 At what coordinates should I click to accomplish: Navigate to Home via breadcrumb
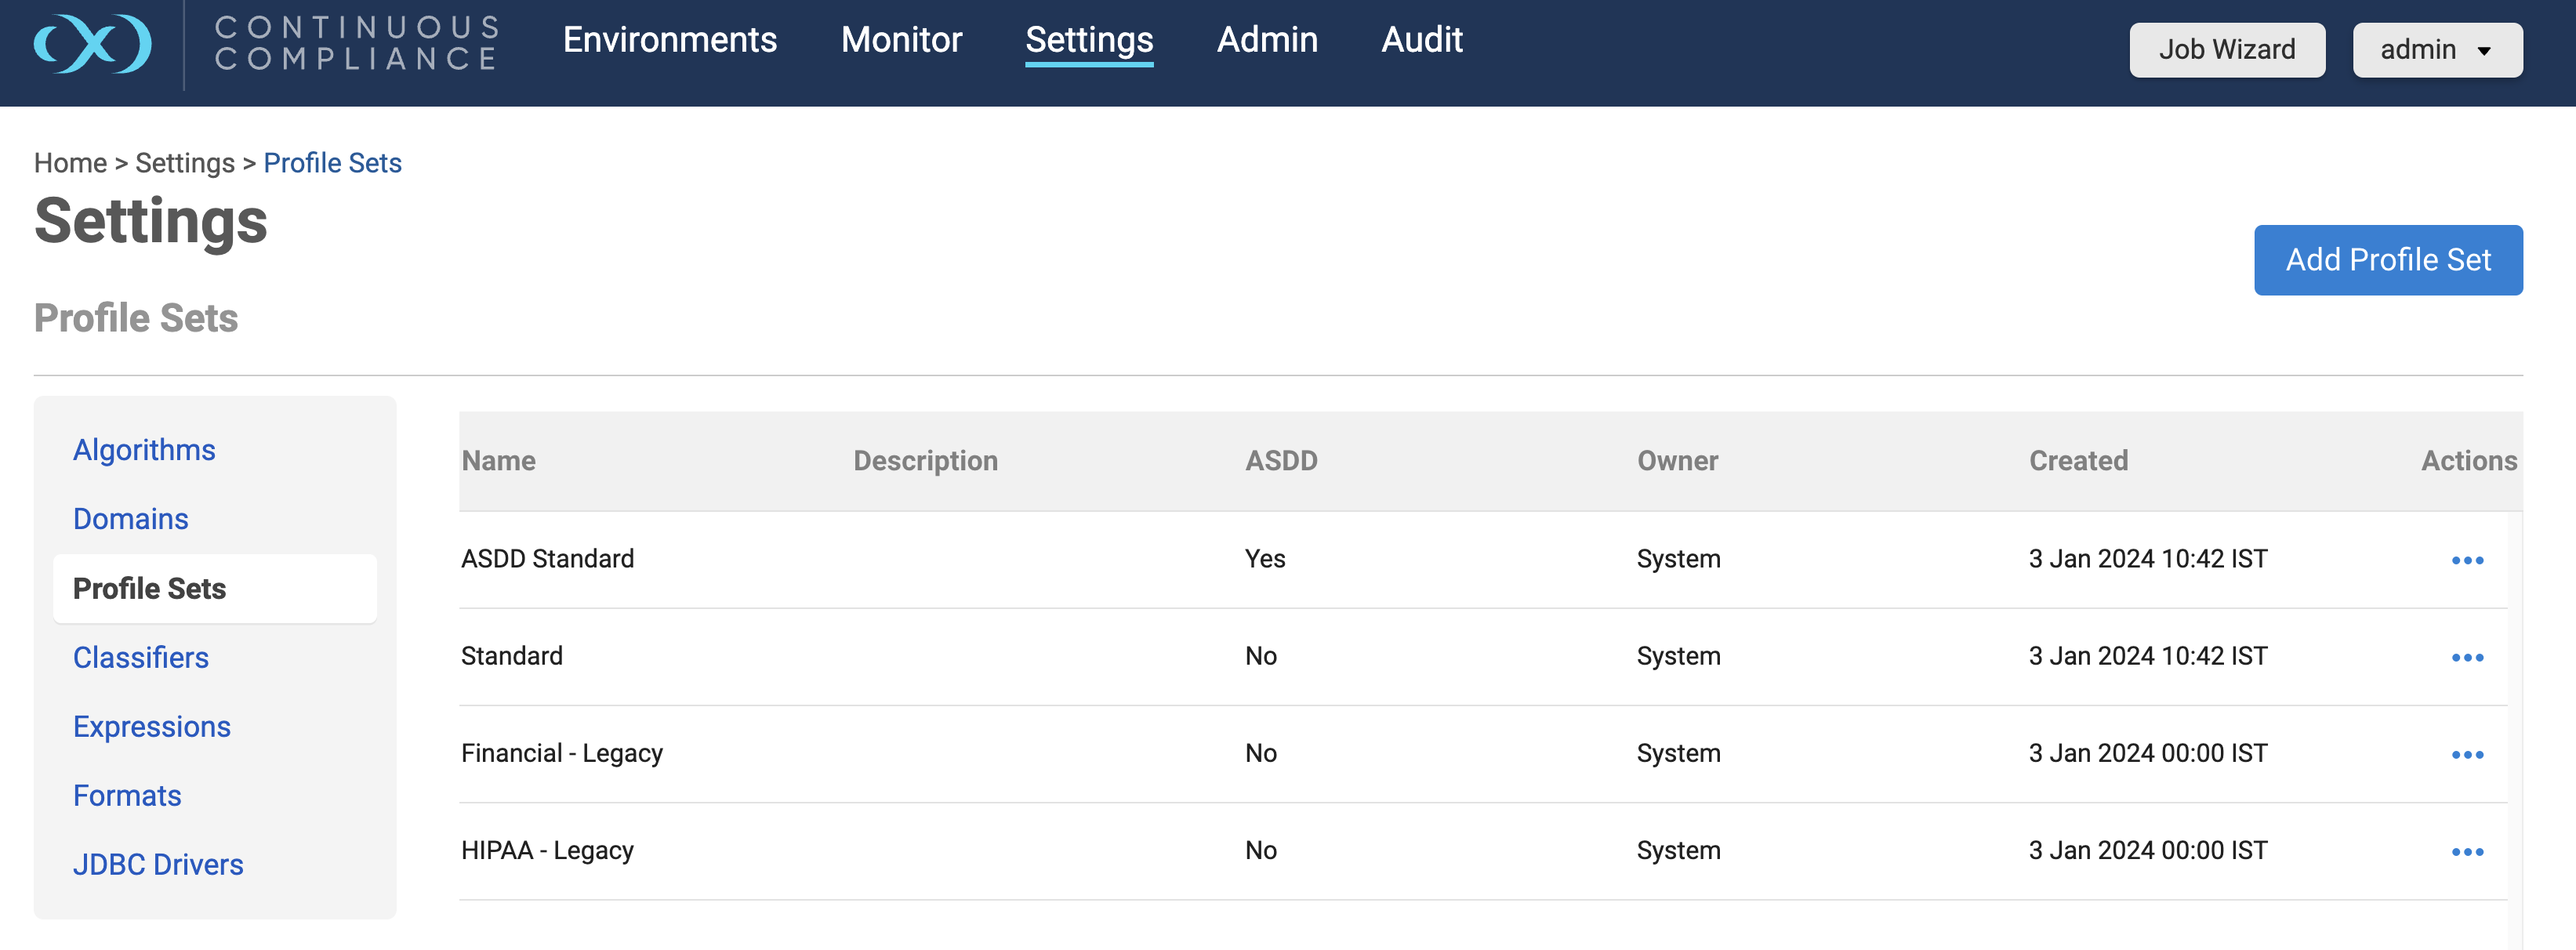[x=70, y=162]
